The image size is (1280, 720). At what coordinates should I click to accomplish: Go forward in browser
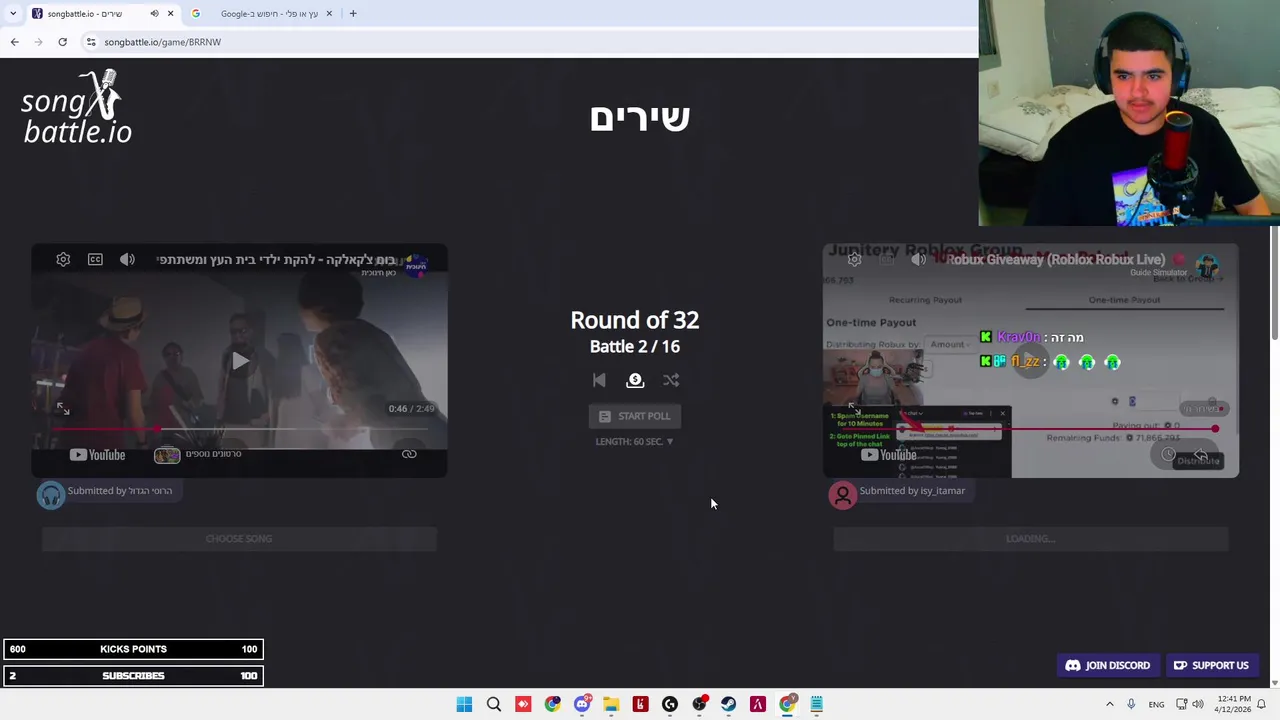click(38, 42)
